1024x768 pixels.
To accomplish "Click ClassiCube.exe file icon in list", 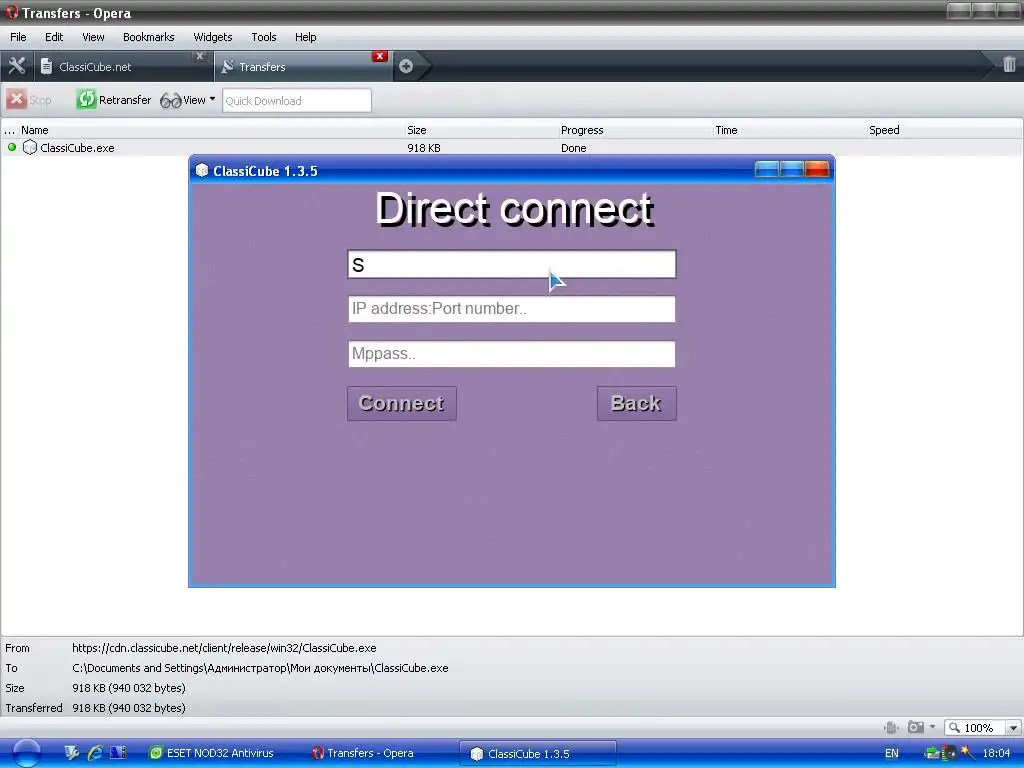I will [29, 148].
